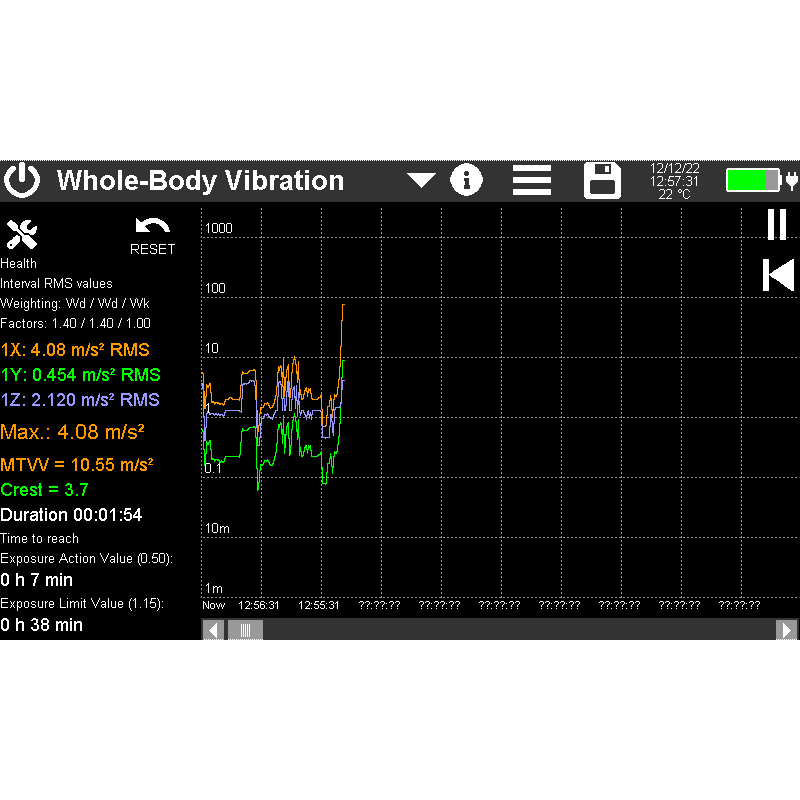Click the 12:56:31 time axis label

click(259, 606)
